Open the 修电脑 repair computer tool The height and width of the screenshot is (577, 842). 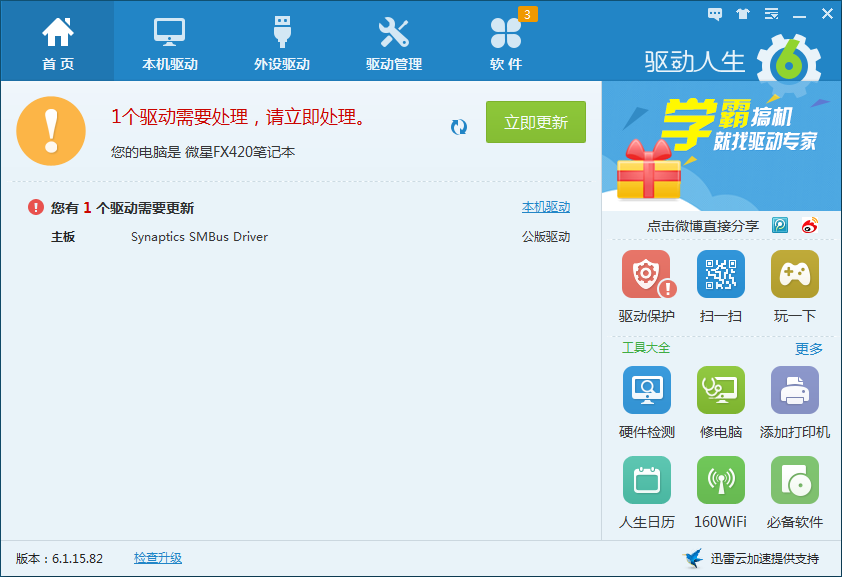[x=720, y=391]
